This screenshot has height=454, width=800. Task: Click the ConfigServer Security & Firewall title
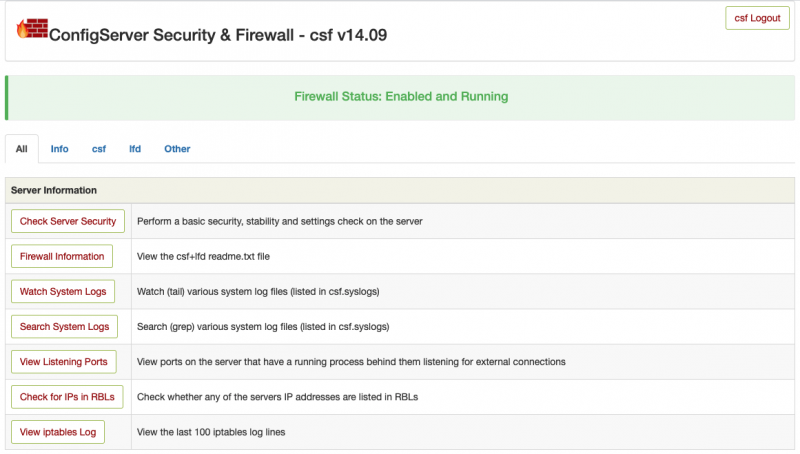[x=218, y=34]
